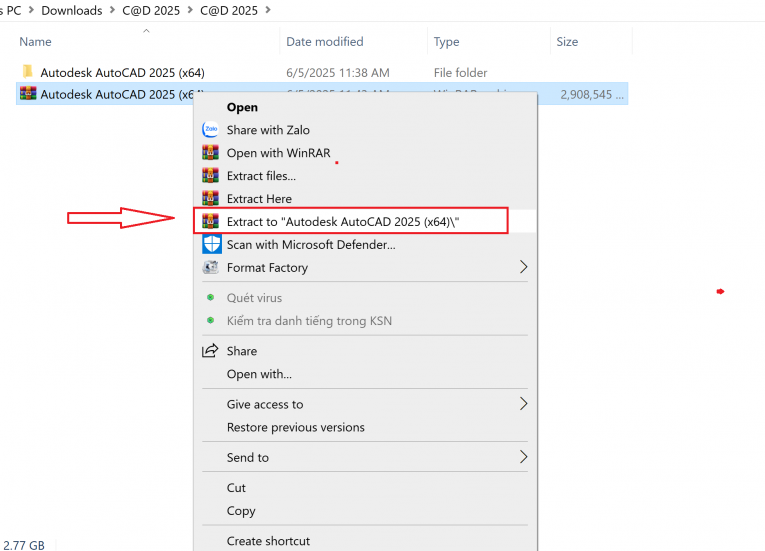Screen dimensions: 765x551
Task: Click the File folder type cell
Action: tap(460, 73)
